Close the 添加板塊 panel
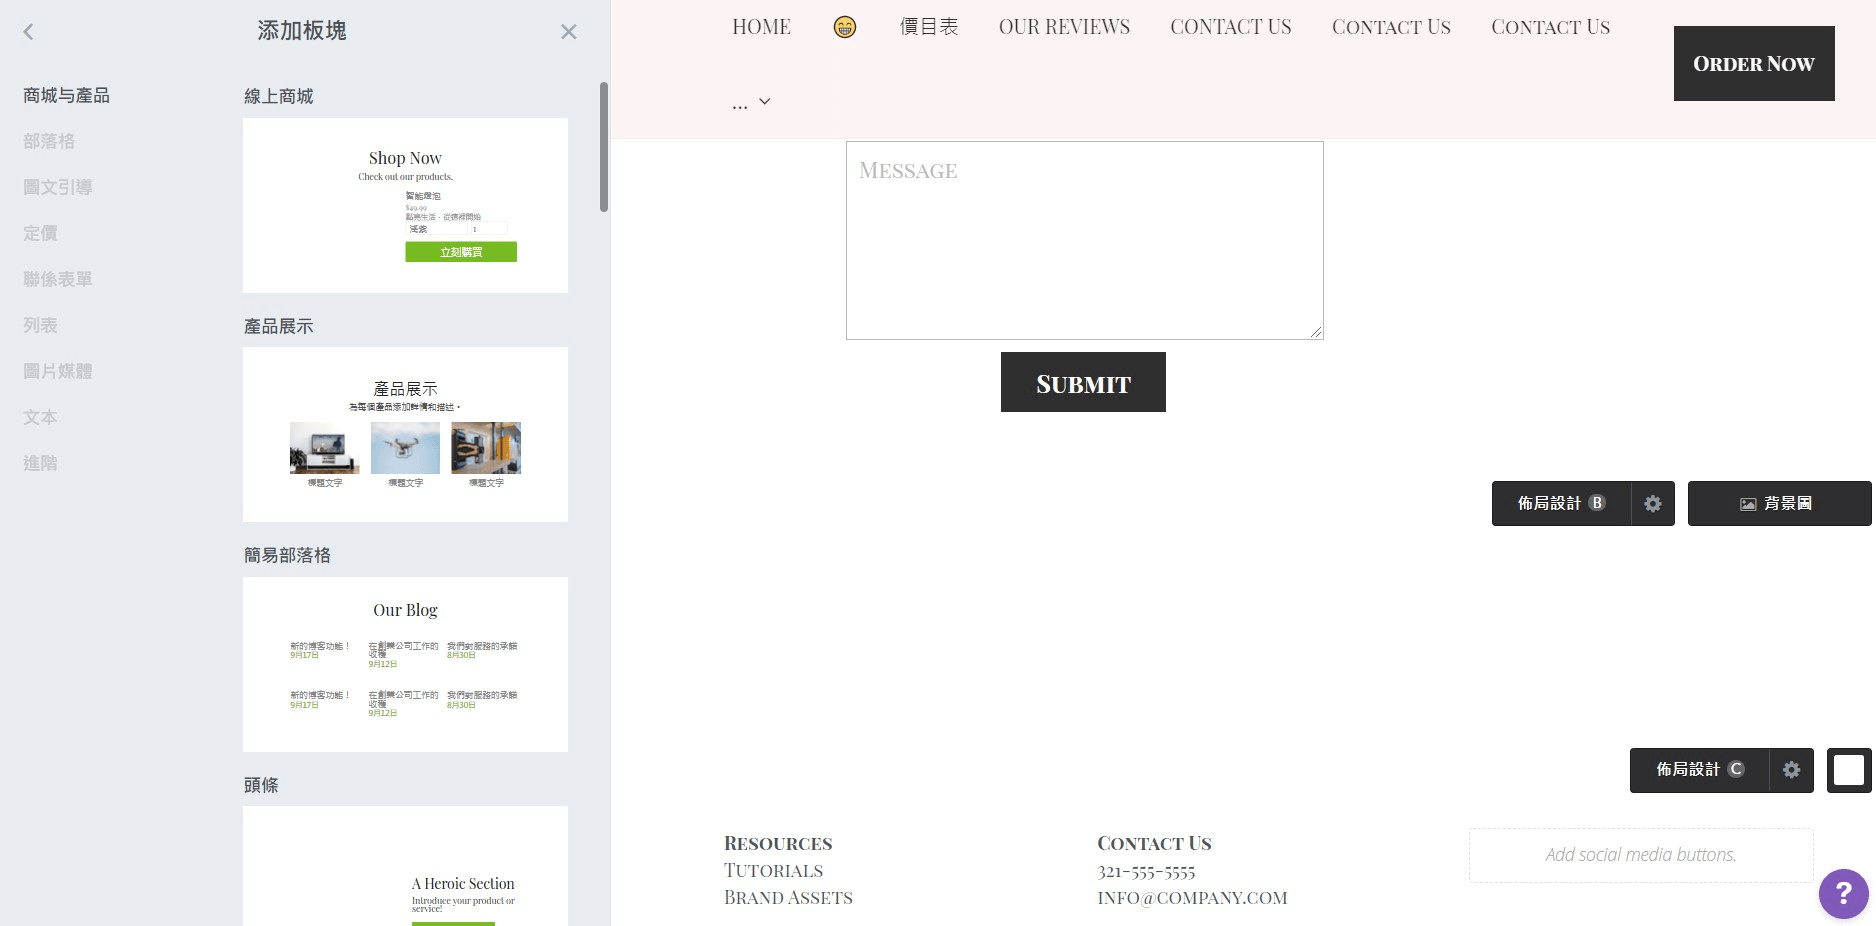 point(568,32)
